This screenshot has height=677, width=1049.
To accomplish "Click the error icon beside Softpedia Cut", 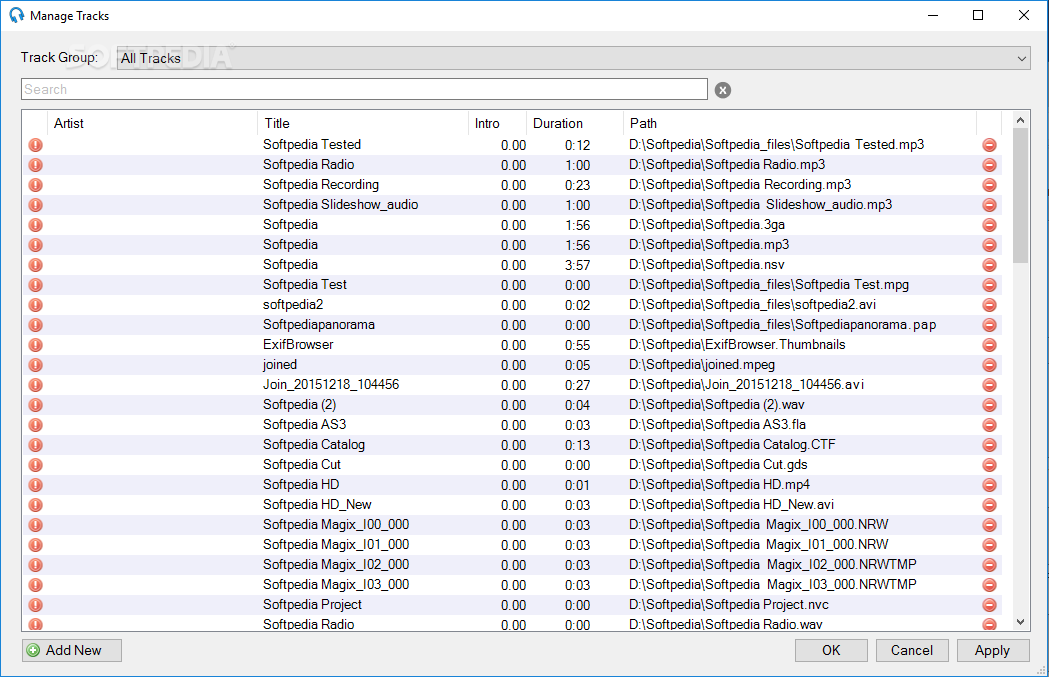I will tap(35, 465).
